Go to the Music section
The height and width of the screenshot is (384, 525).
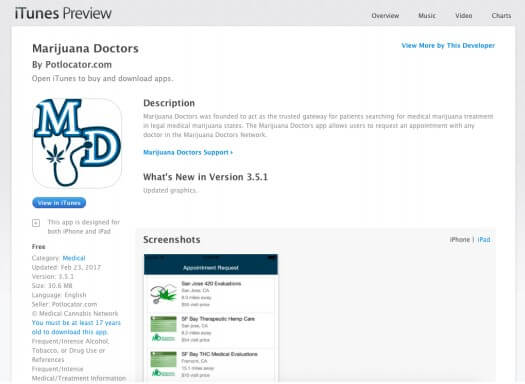point(427,16)
